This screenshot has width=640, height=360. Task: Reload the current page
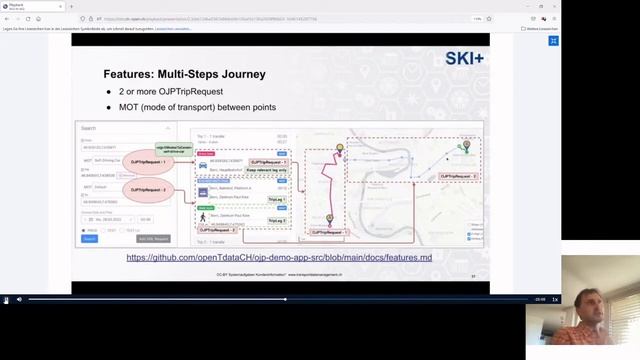28,19
